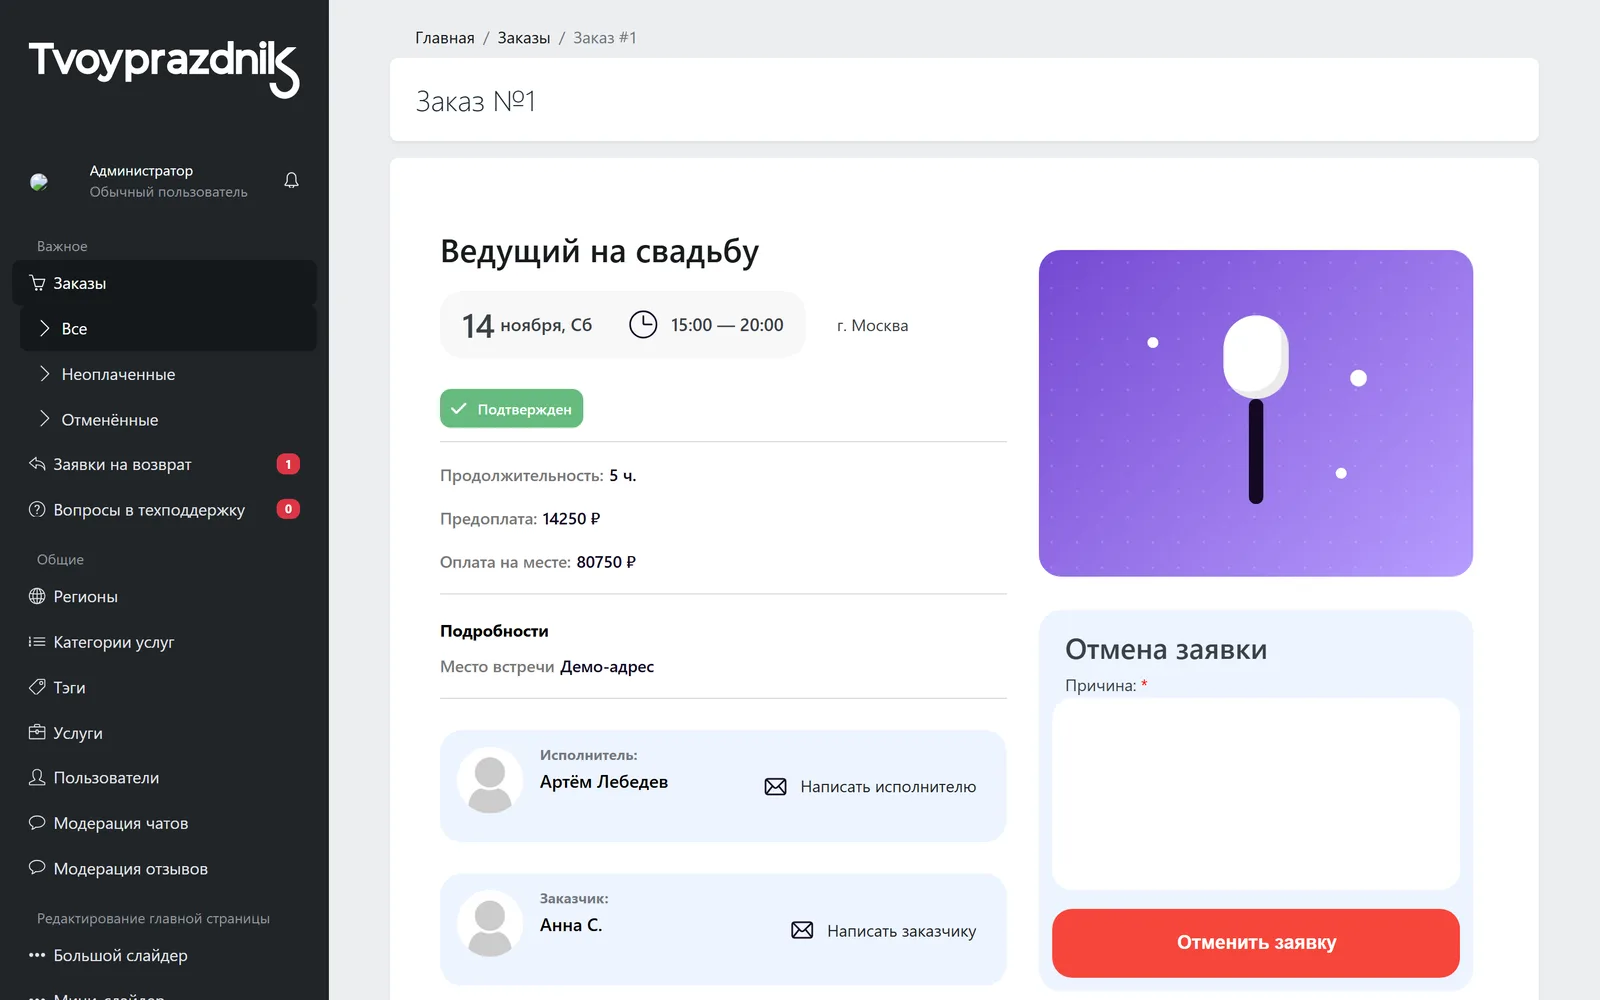Image resolution: width=1600 pixels, height=1000 pixels.
Task: Open Вопросы в техподдержку section
Action: pyautogui.click(x=164, y=509)
